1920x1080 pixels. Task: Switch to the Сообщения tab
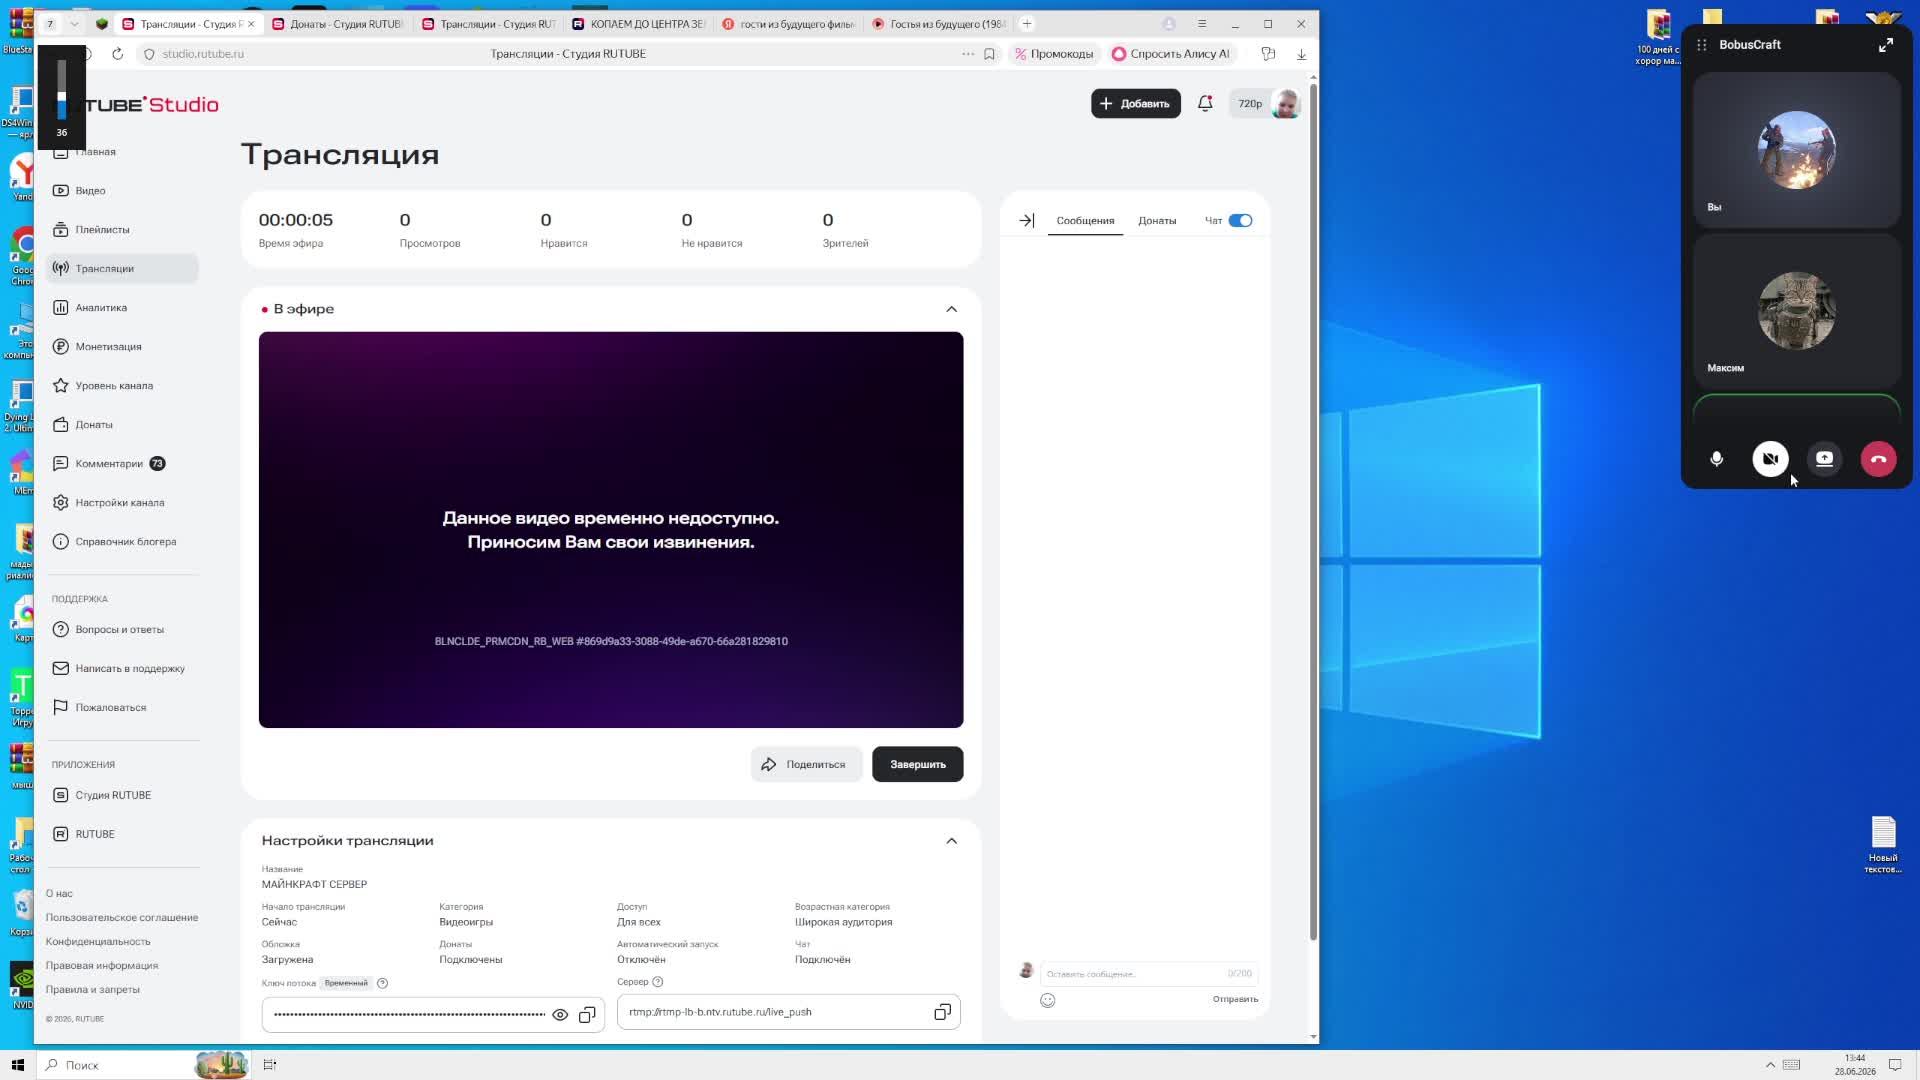coord(1085,221)
